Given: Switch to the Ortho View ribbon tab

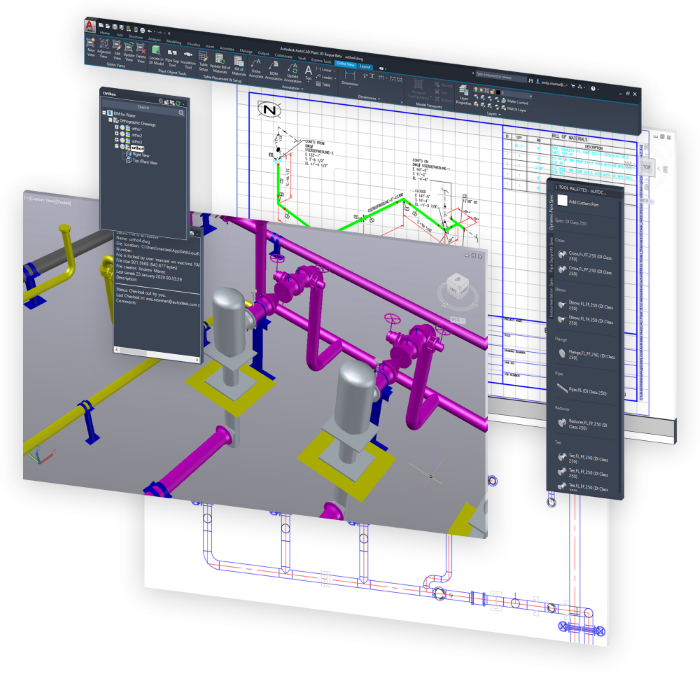Looking at the screenshot, I should tap(346, 64).
